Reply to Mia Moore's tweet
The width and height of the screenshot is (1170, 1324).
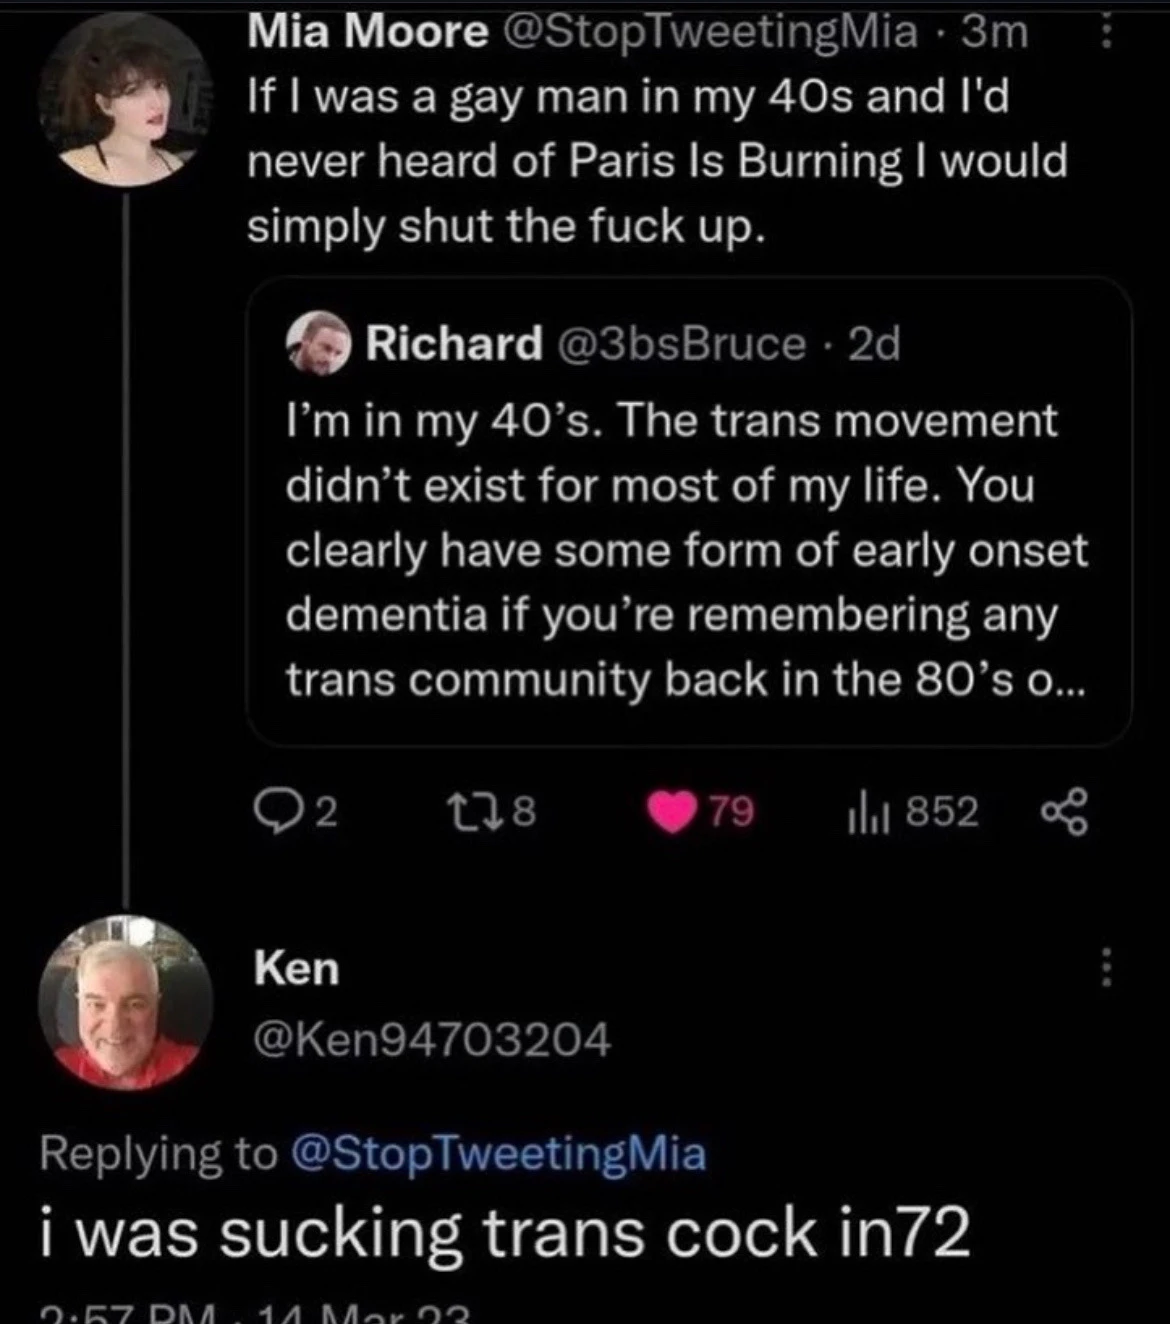[x=272, y=813]
